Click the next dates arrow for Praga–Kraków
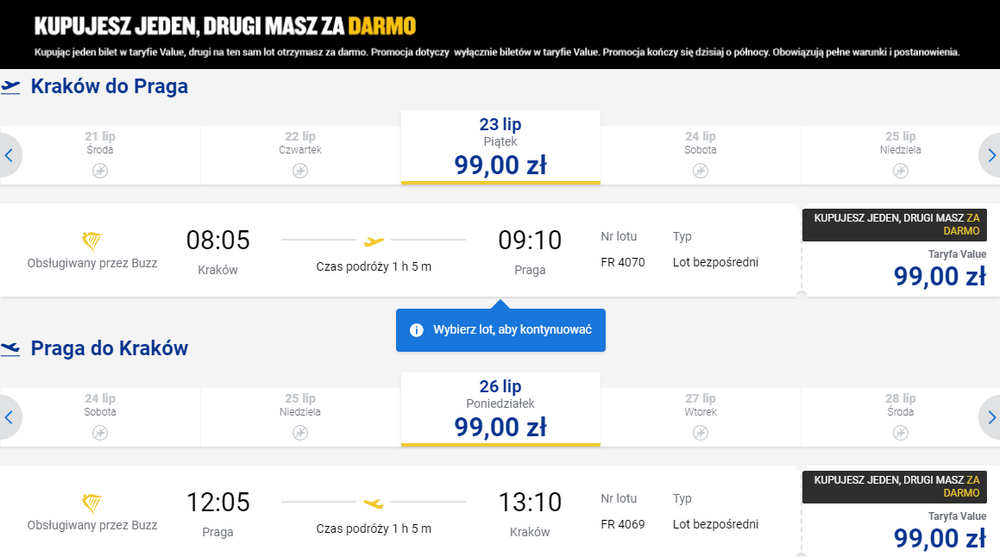The width and height of the screenshot is (1000, 557). [991, 417]
